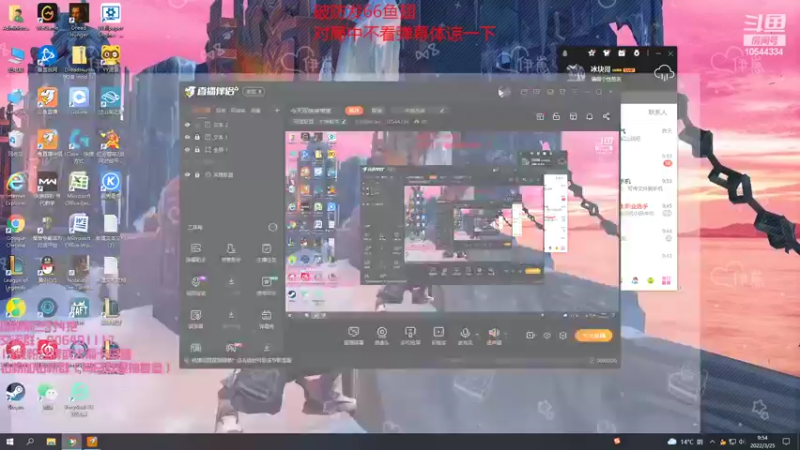Open the contacts tab in chat window
This screenshot has width=800, height=450.
[x=657, y=112]
